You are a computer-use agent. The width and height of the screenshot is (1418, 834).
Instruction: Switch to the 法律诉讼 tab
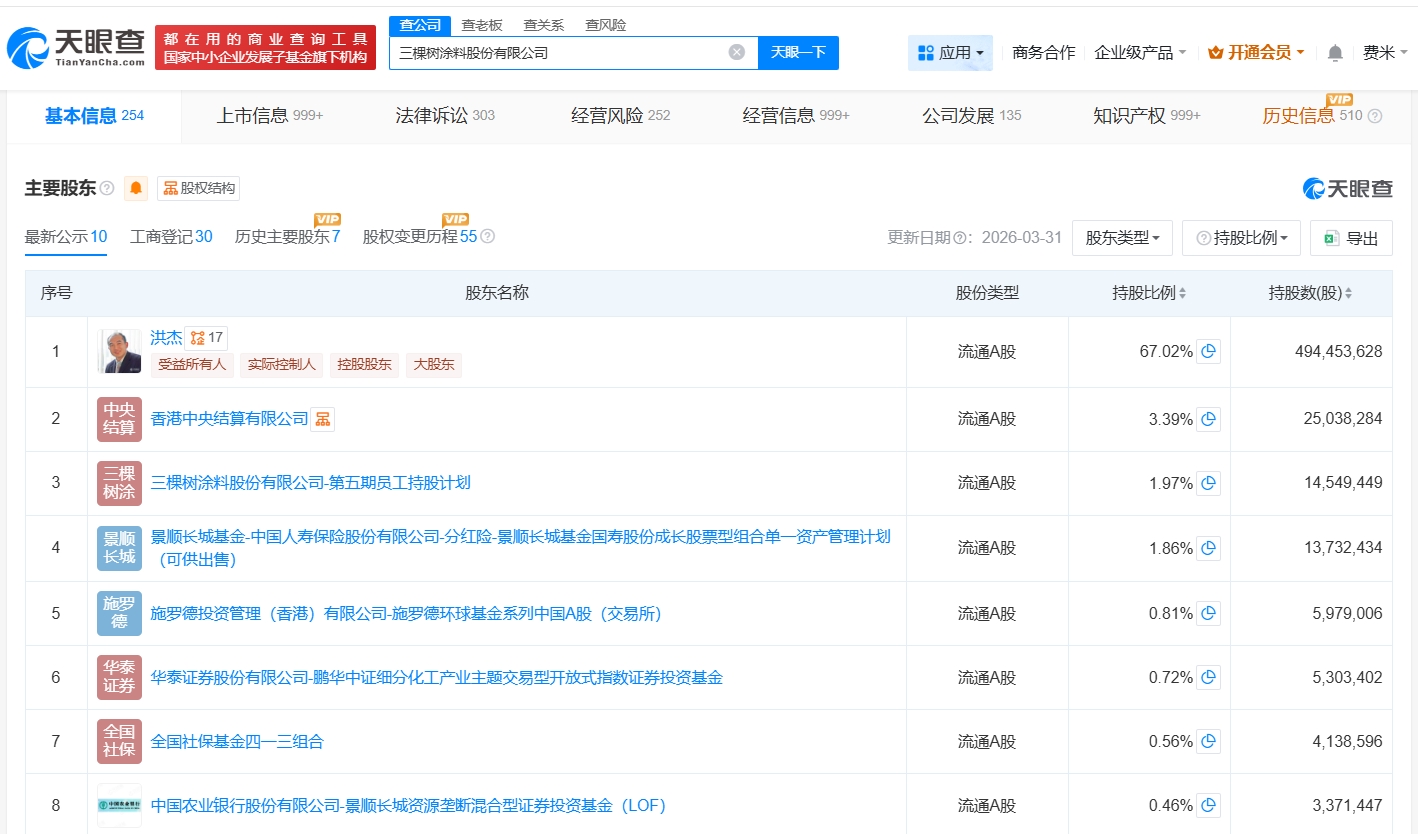[x=445, y=116]
